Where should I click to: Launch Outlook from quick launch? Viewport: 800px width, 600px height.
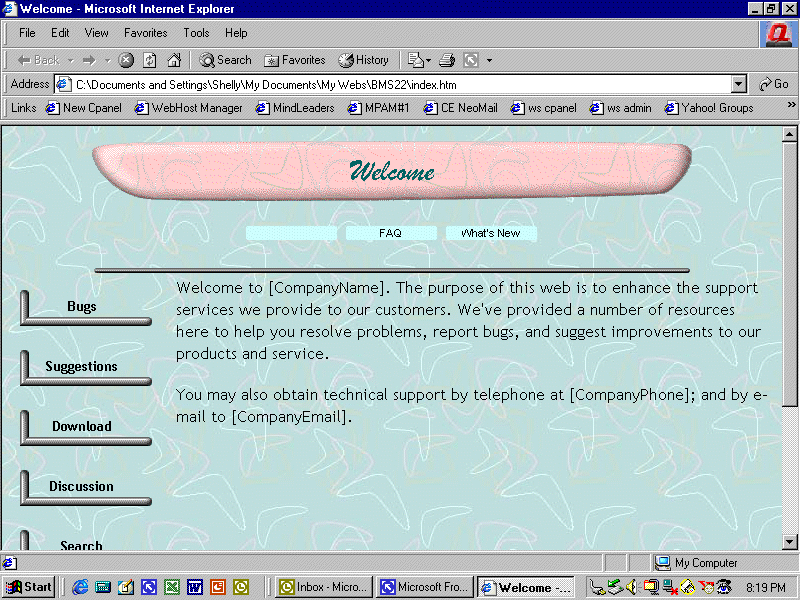(x=241, y=587)
